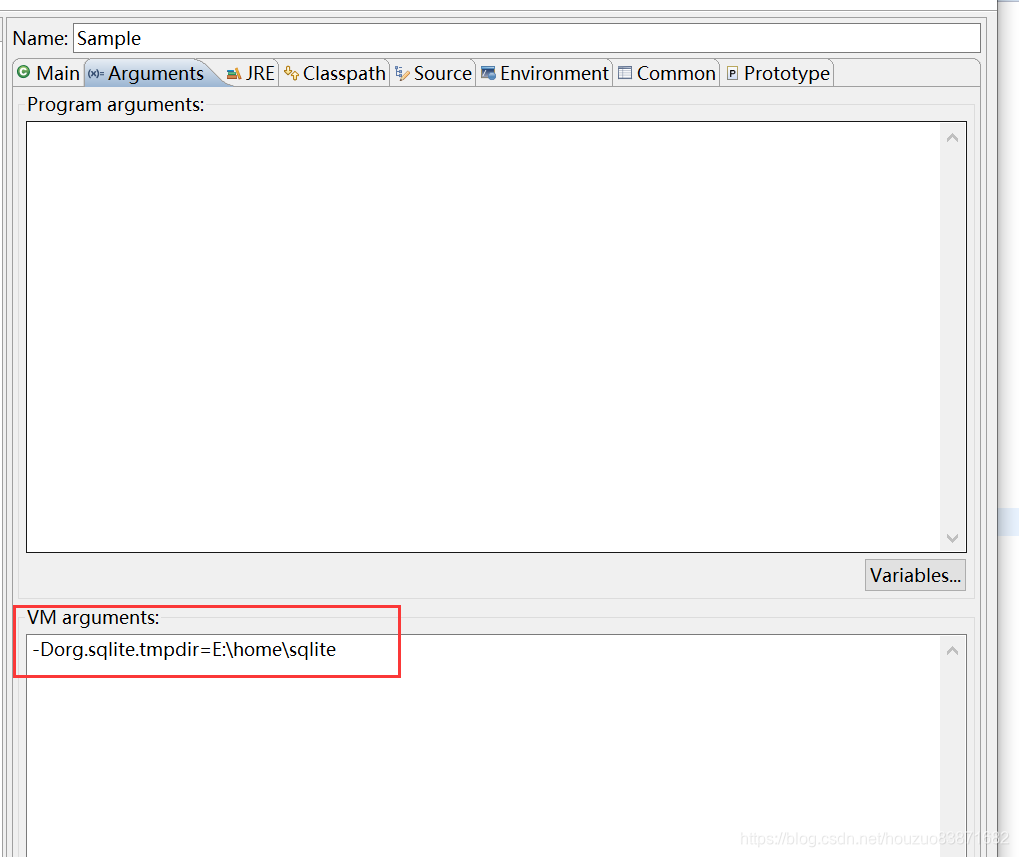The image size is (1019, 857).
Task: Click the JRE books icon
Action: pos(234,74)
